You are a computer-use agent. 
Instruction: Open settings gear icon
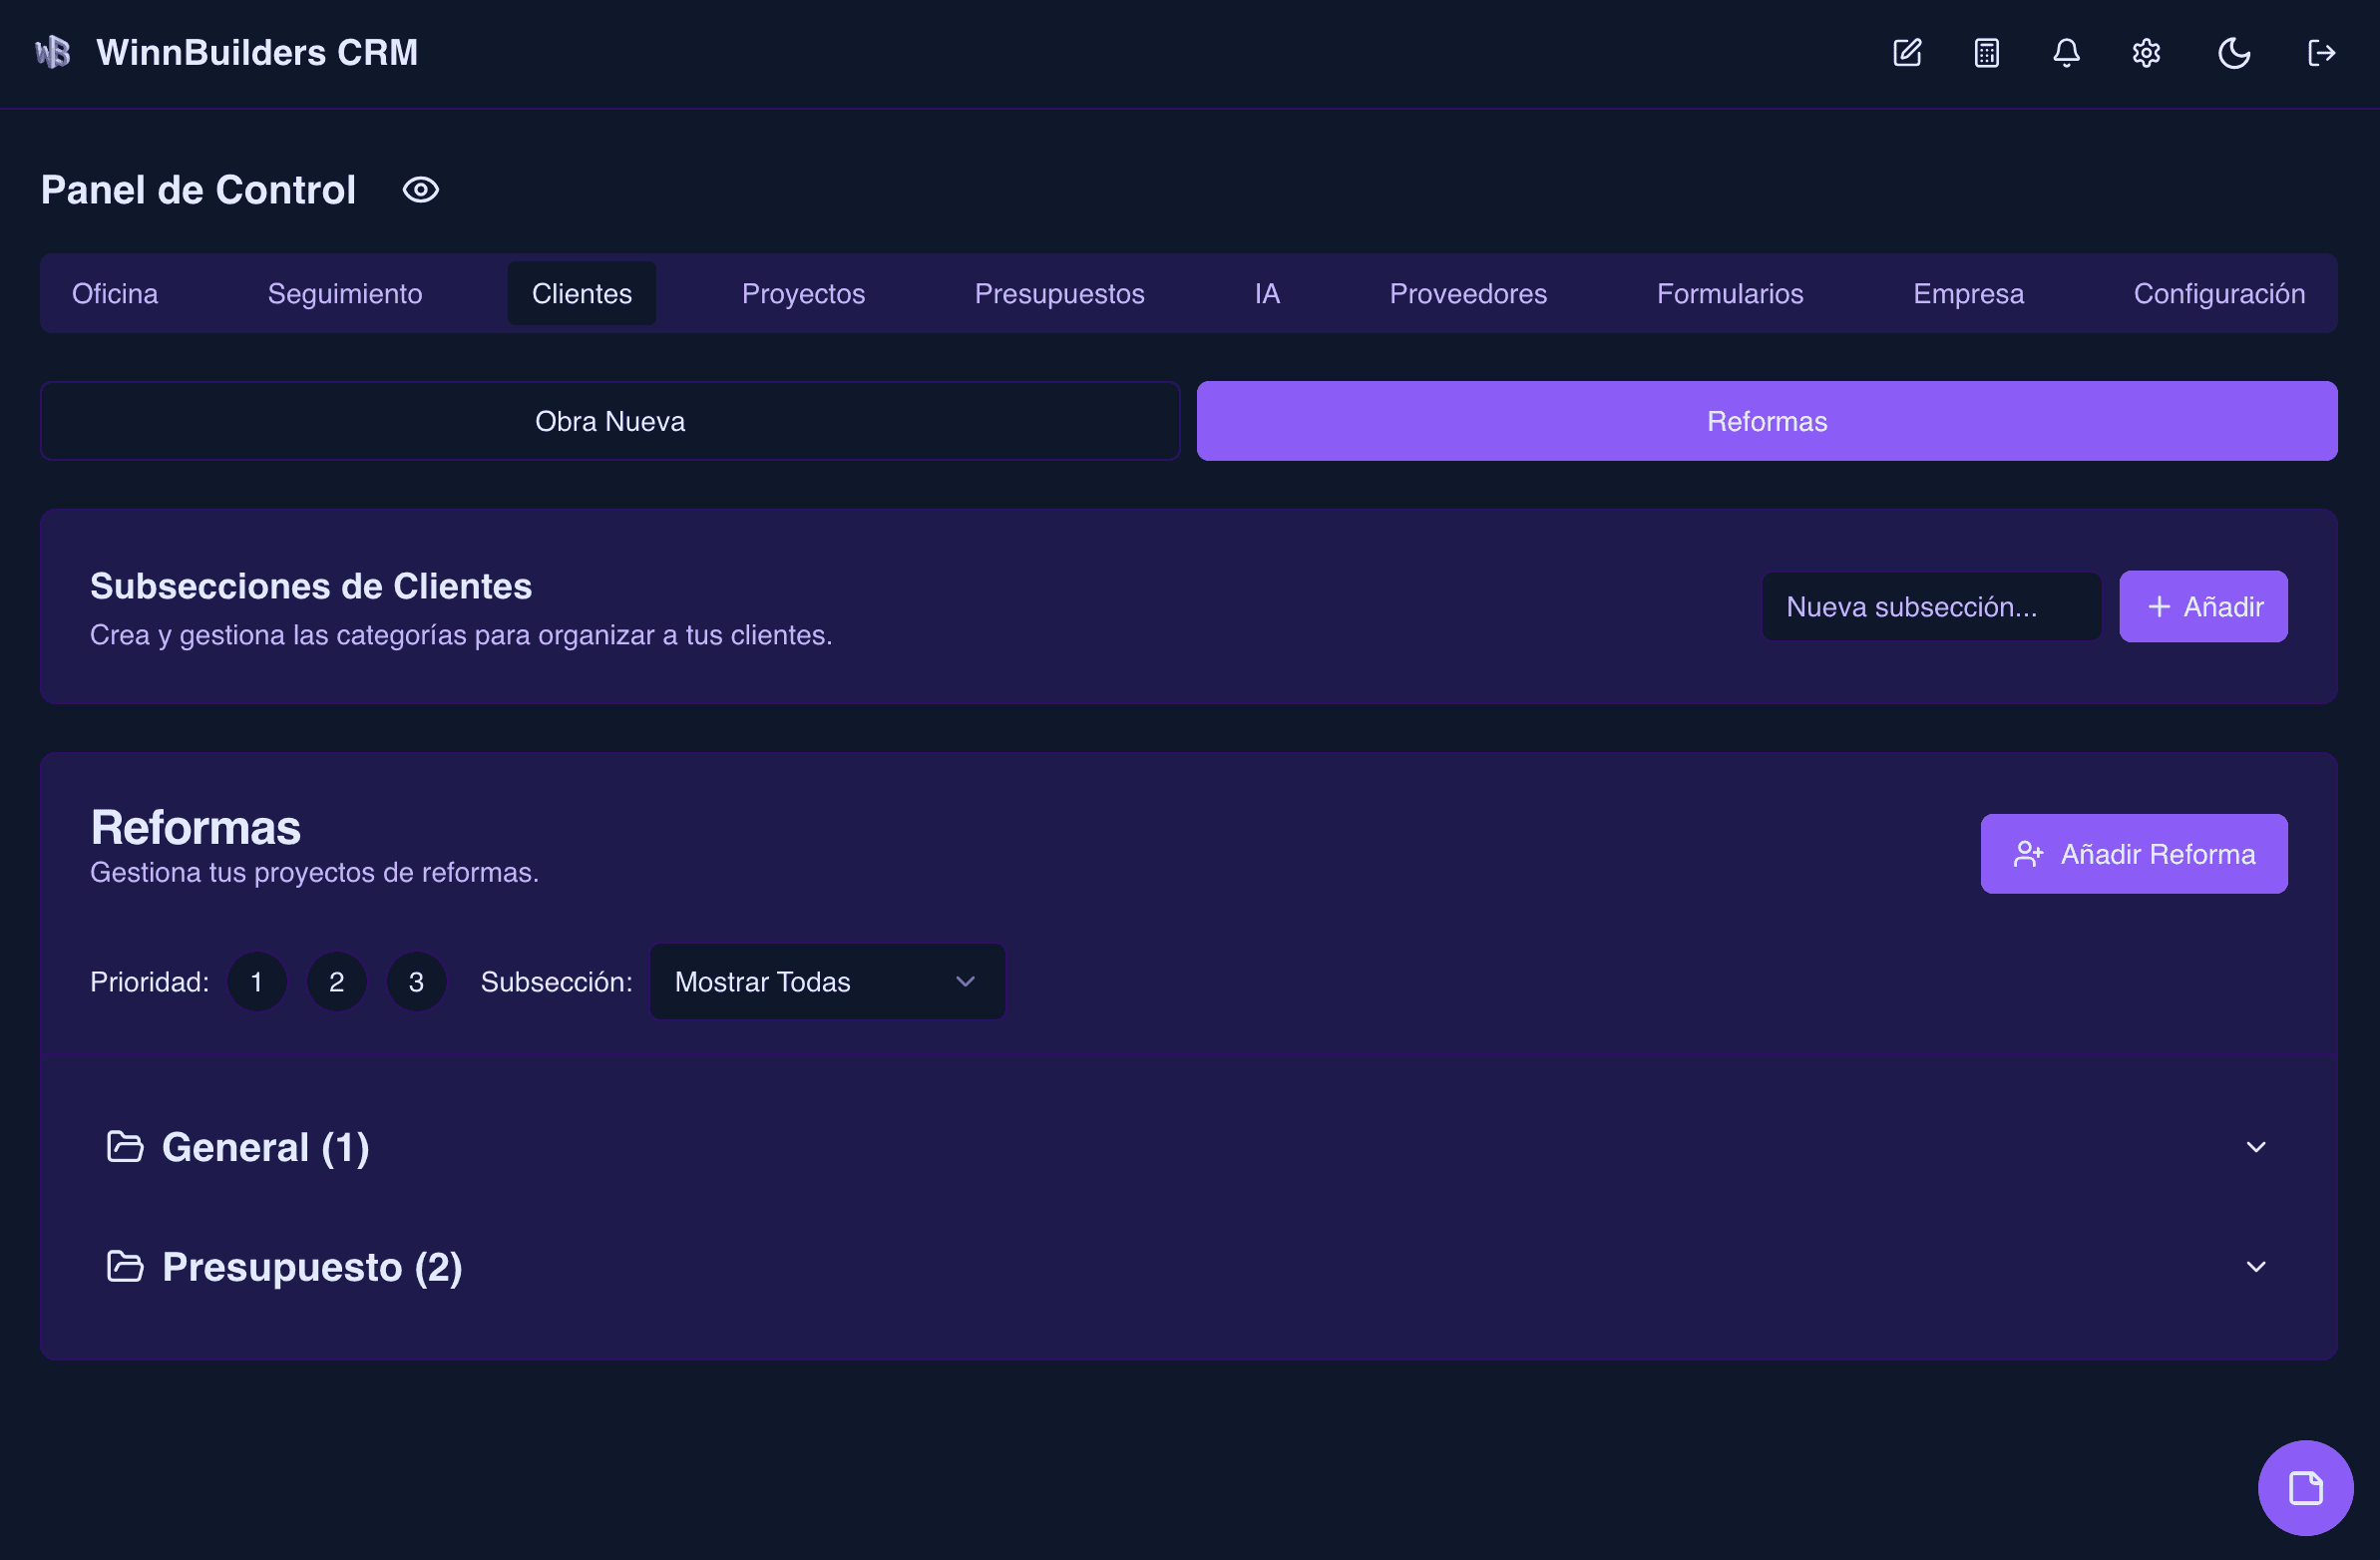coord(2146,53)
